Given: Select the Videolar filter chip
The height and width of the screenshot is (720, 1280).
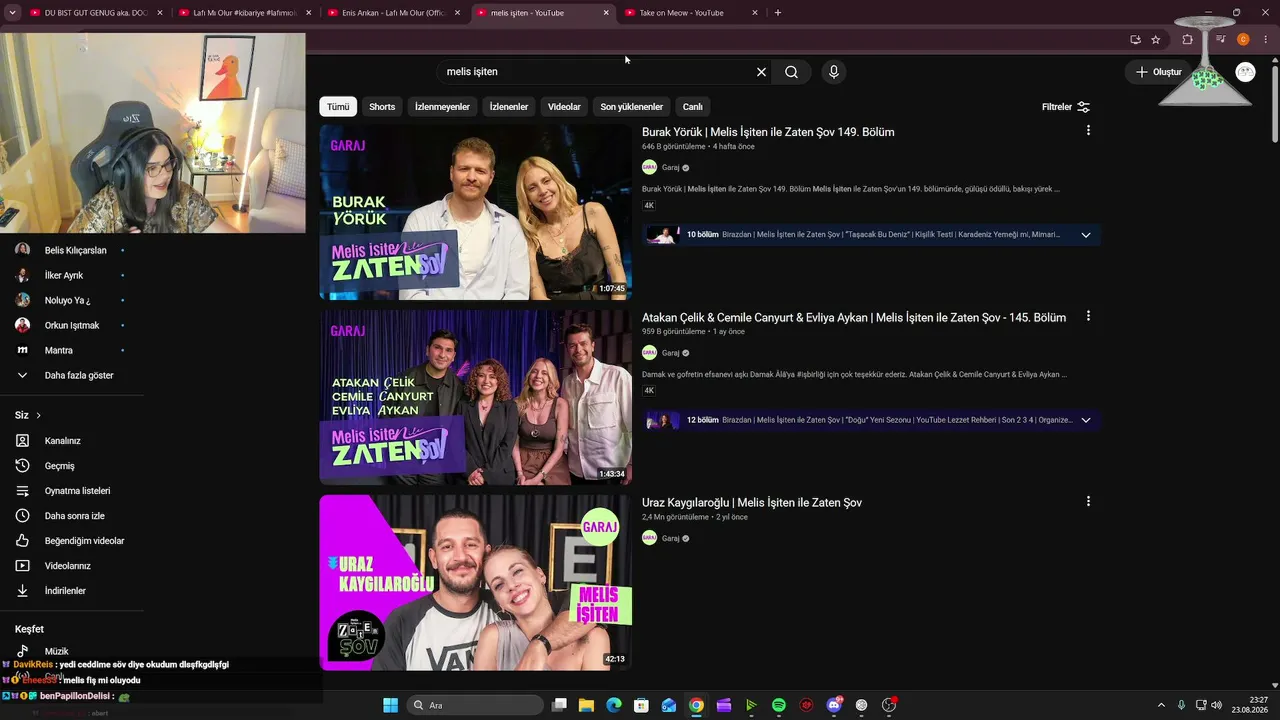Looking at the screenshot, I should 564,107.
